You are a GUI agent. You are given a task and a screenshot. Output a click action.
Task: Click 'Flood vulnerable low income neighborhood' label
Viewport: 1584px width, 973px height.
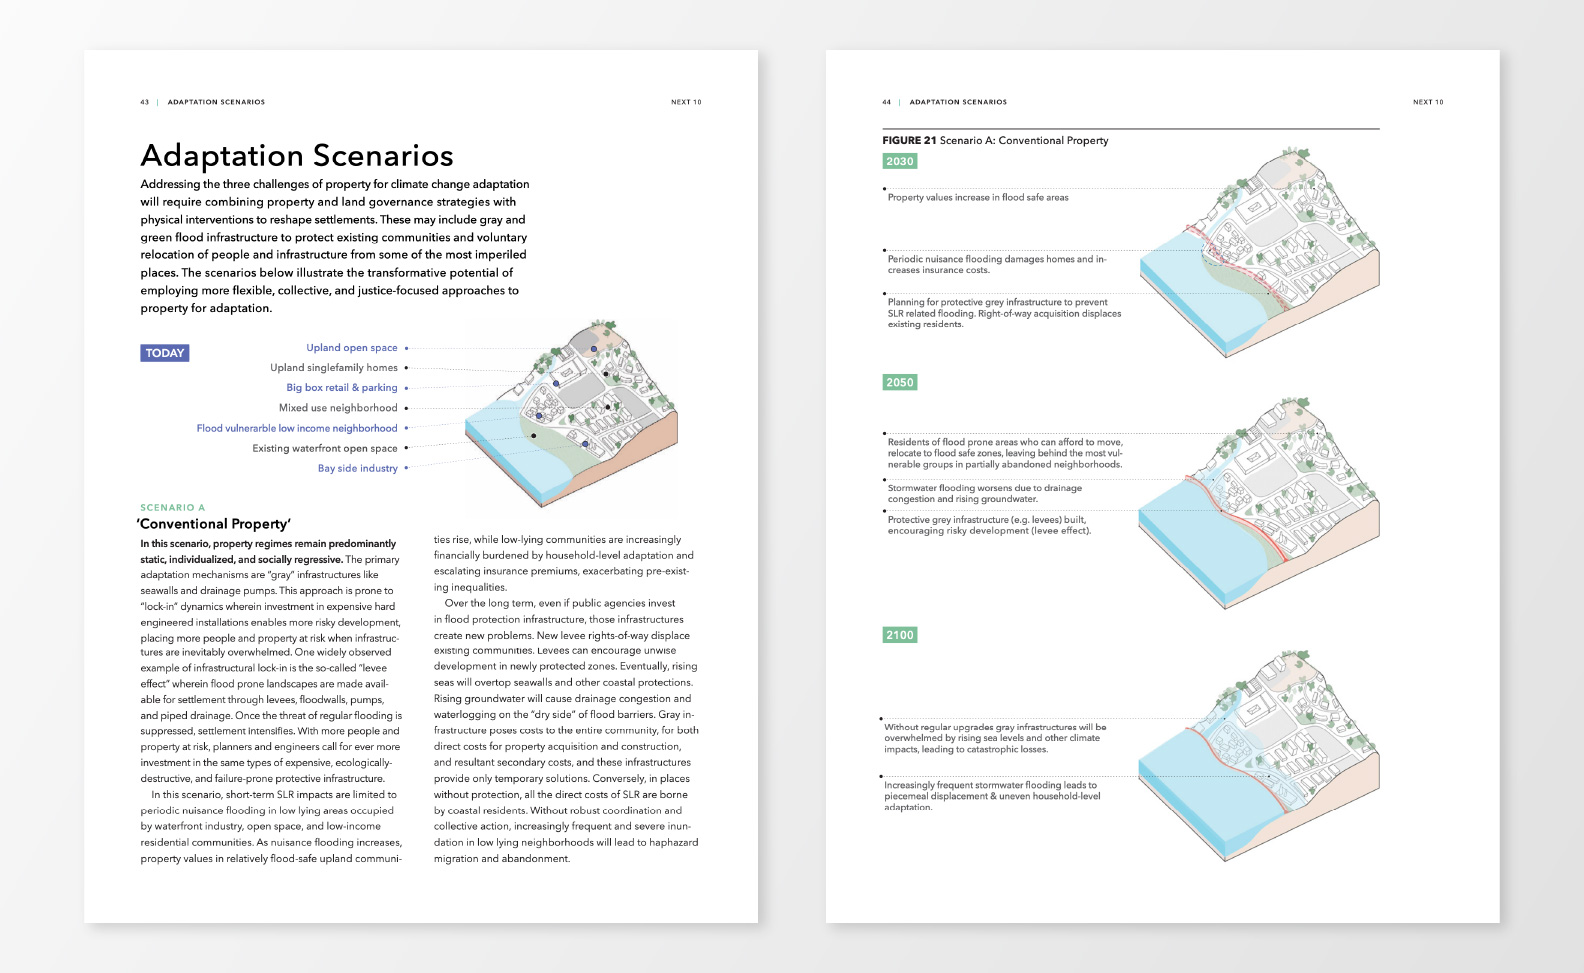pyautogui.click(x=297, y=428)
